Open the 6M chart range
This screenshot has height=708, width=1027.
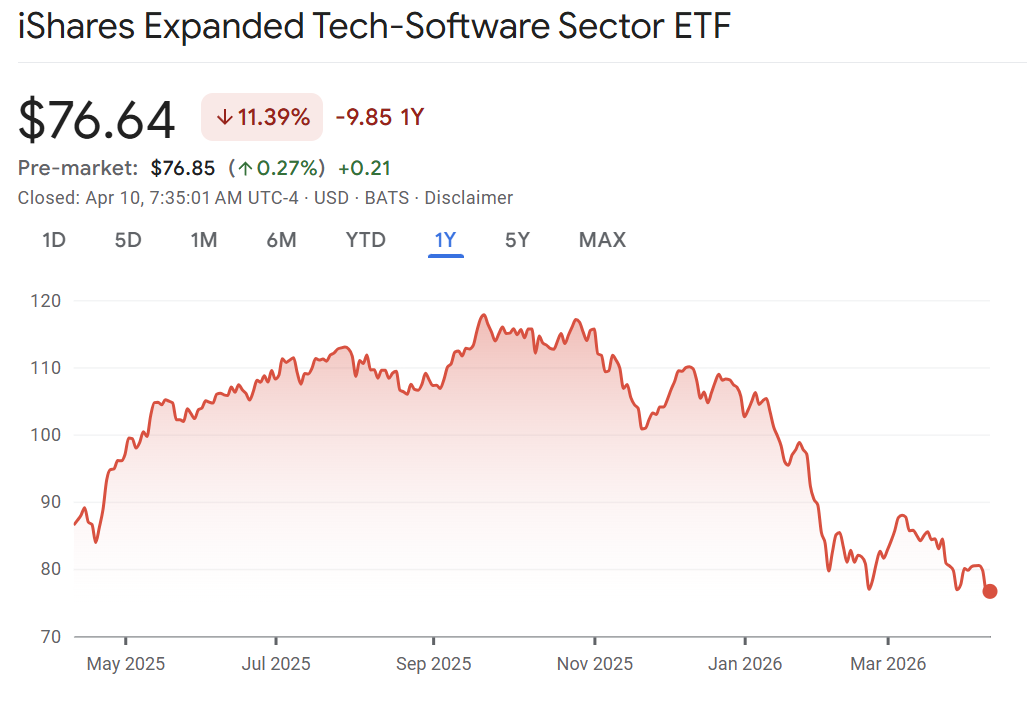point(282,240)
